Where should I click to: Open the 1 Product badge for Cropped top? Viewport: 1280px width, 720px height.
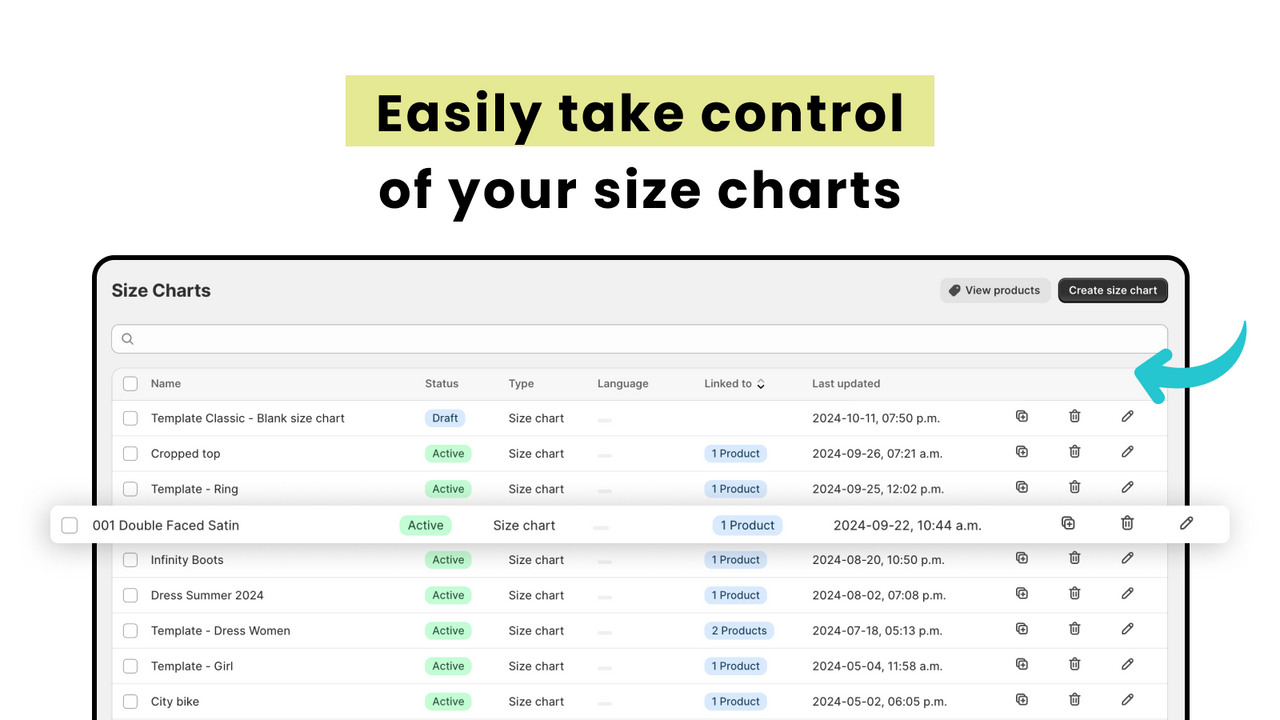click(735, 453)
